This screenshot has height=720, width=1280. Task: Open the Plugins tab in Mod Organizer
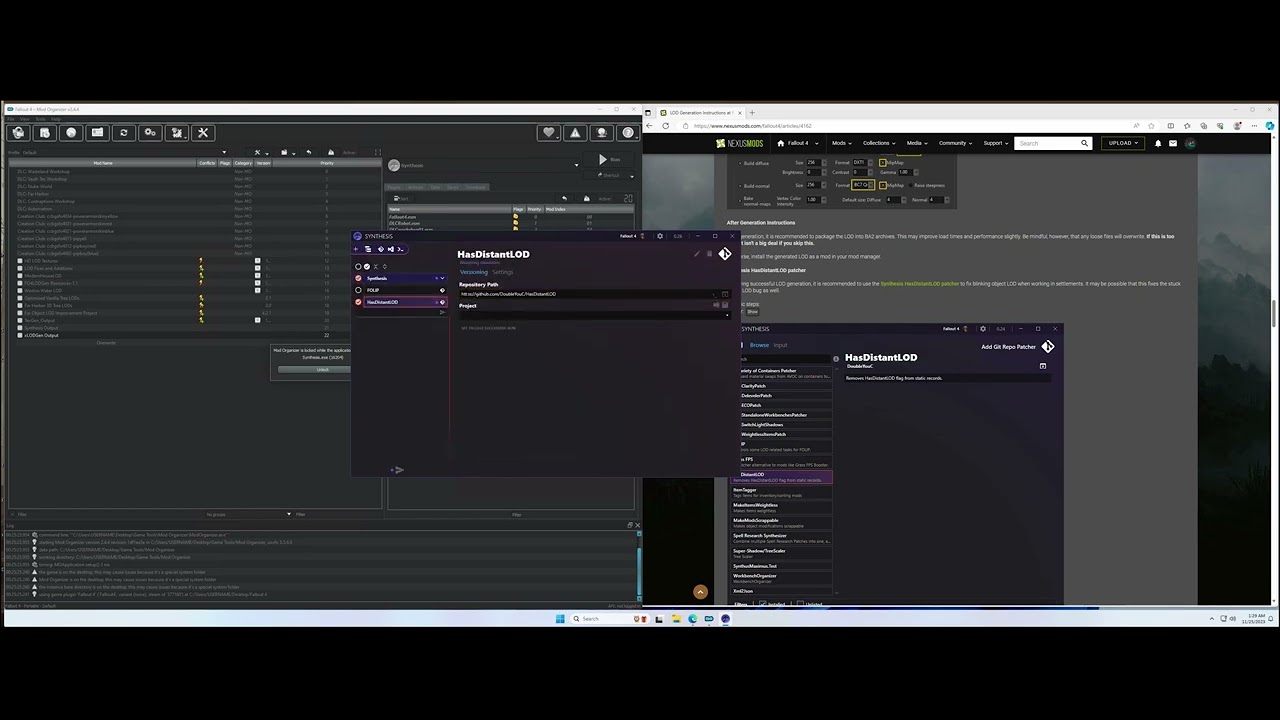pos(394,187)
